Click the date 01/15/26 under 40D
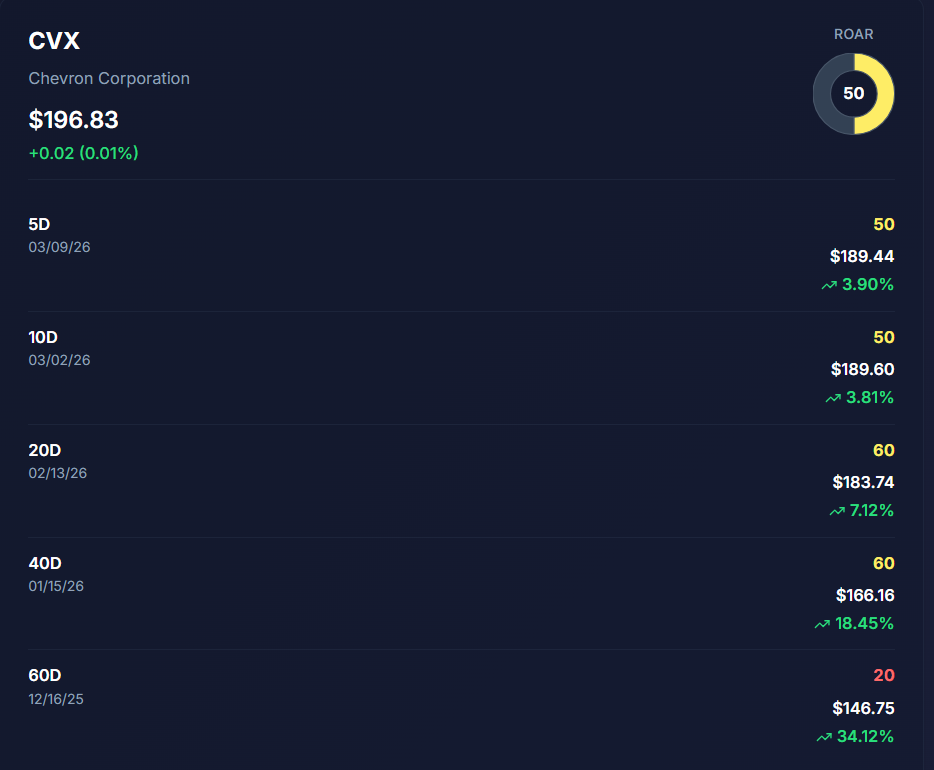This screenshot has width=934, height=770. tap(56, 586)
